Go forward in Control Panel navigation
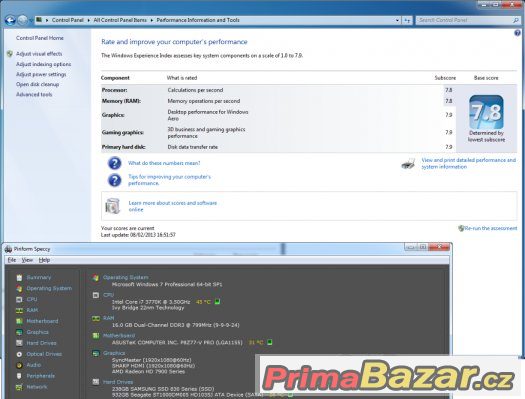525x399 pixels. click(x=23, y=20)
